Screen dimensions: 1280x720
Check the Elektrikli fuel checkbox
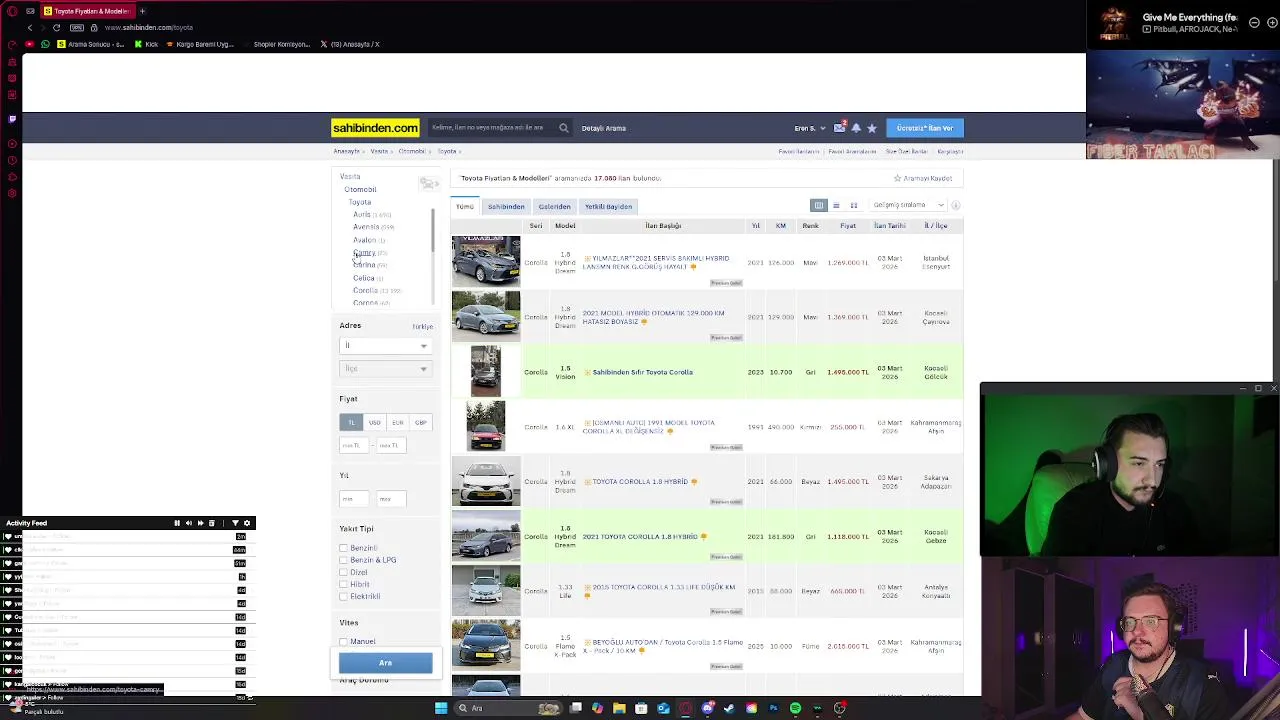[343, 596]
